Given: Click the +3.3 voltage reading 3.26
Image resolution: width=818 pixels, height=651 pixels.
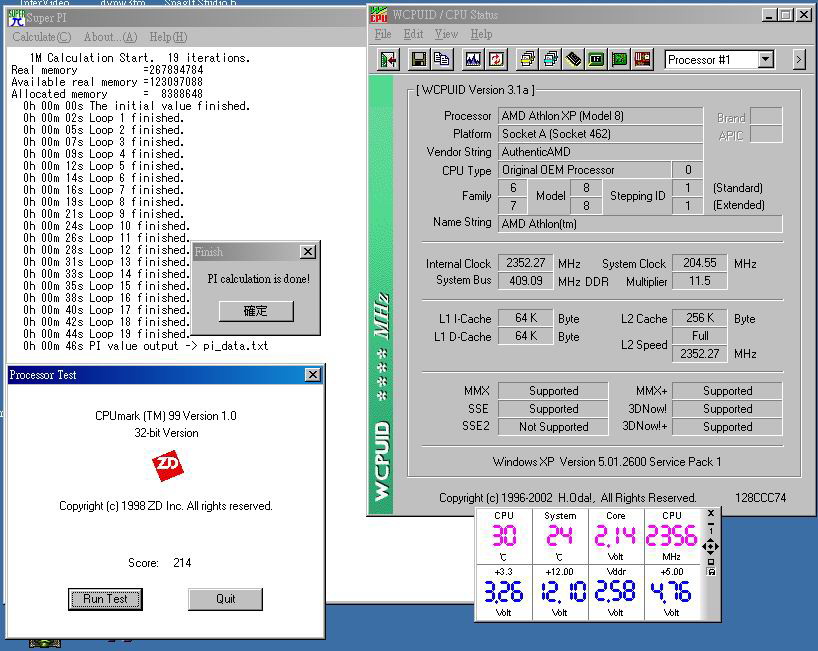Looking at the screenshot, I should tap(503, 592).
